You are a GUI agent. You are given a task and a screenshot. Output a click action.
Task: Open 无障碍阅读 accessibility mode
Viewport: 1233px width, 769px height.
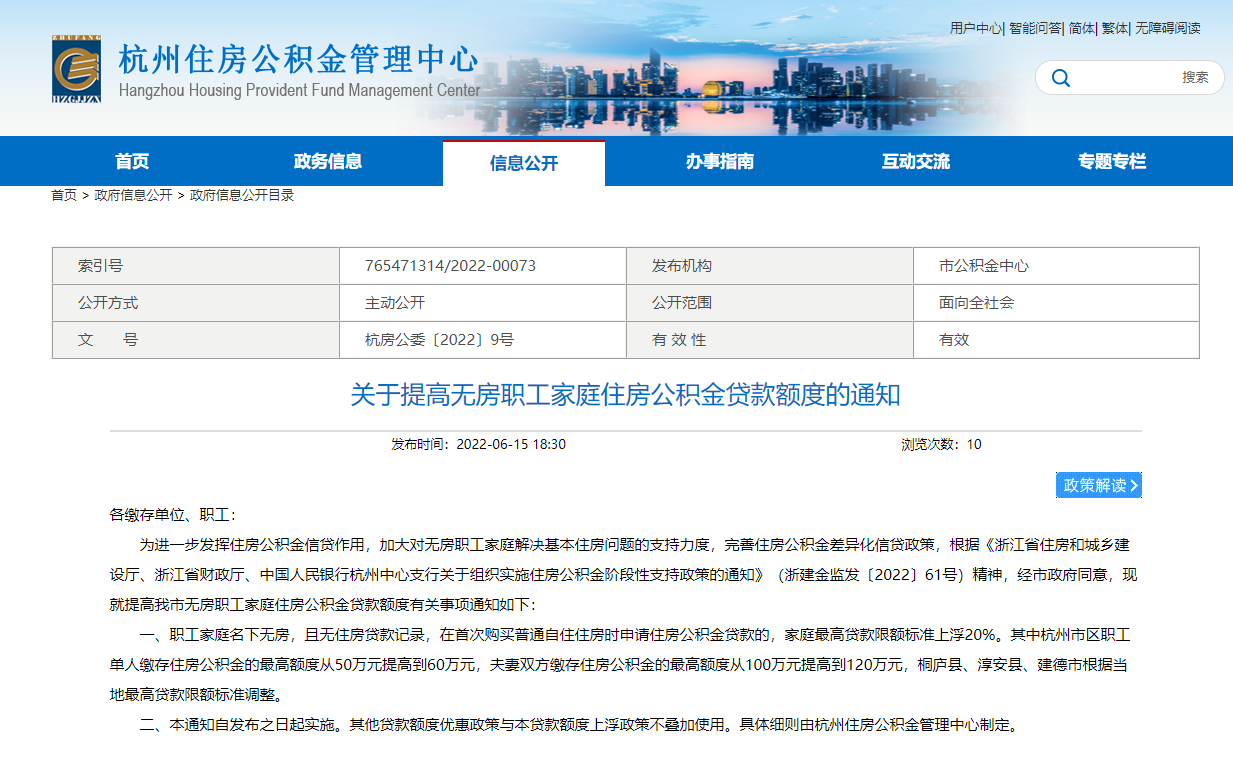[x=1168, y=28]
